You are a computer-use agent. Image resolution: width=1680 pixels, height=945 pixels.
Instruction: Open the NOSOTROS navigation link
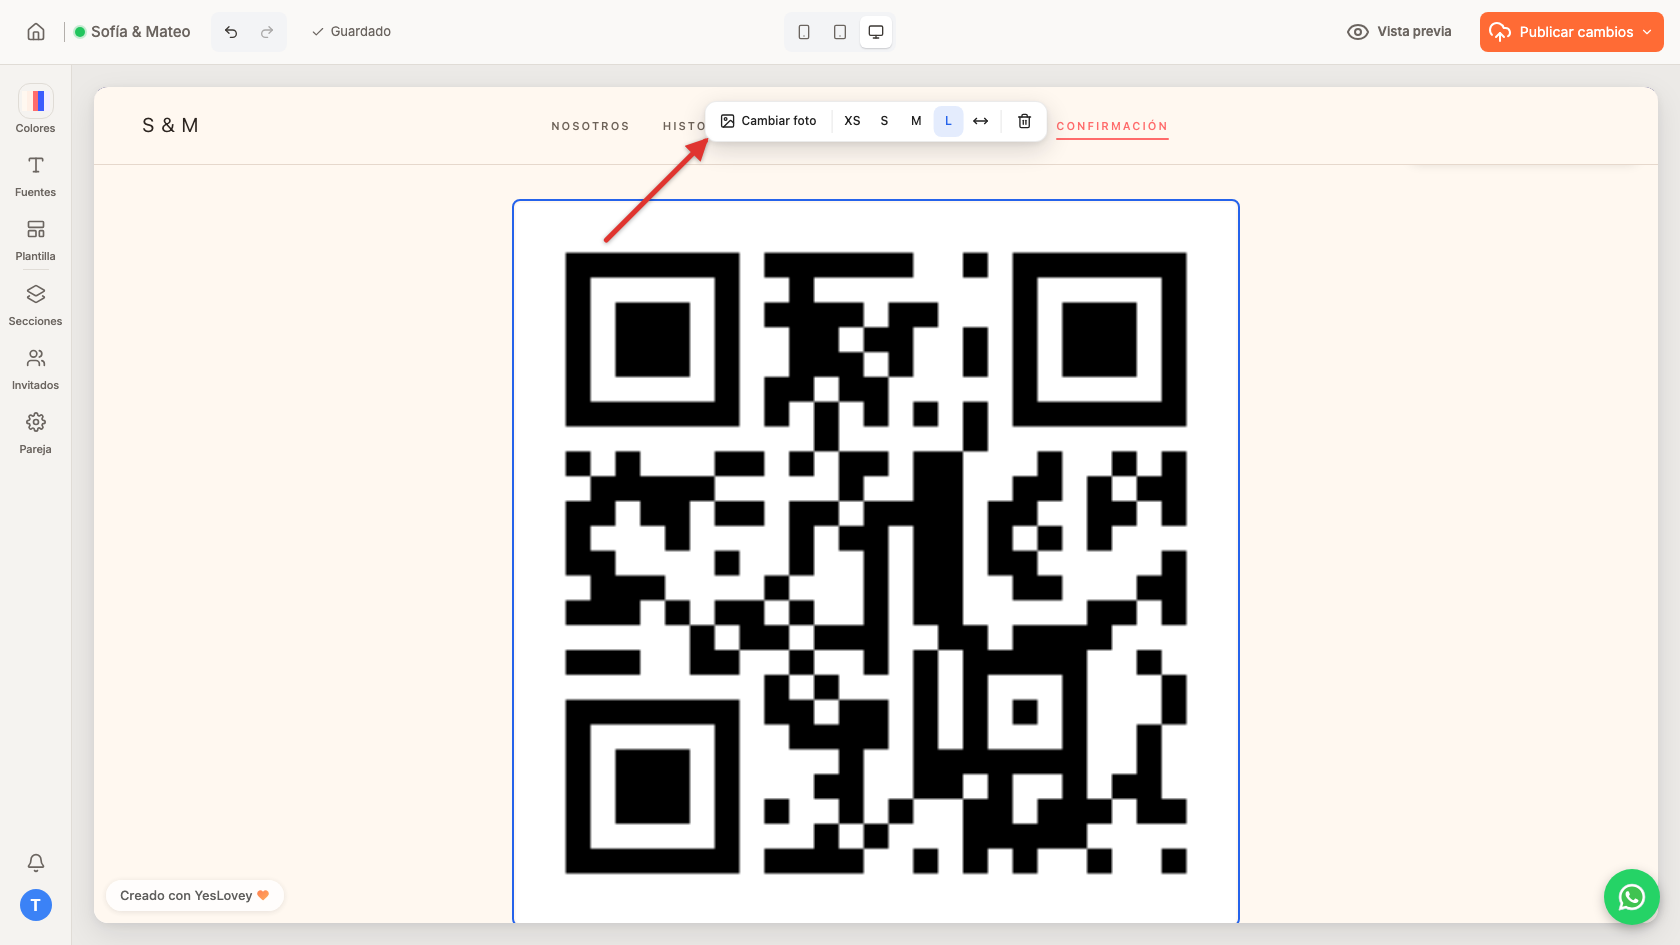[590, 126]
